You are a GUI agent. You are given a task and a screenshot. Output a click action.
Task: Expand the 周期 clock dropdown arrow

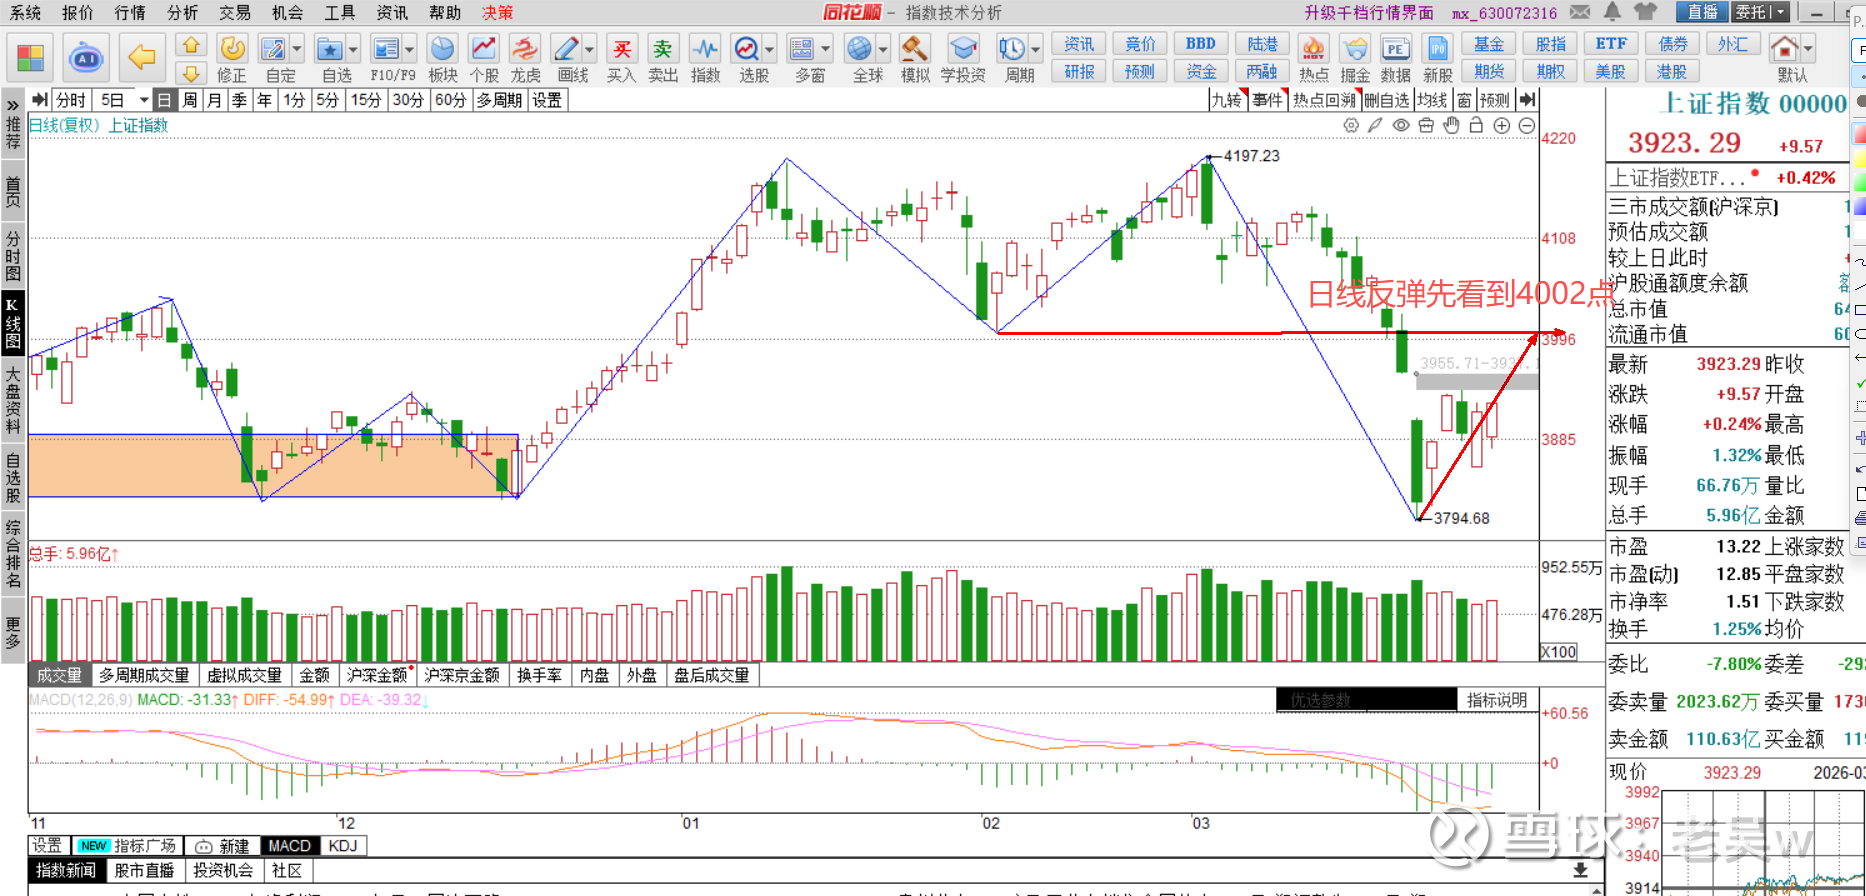click(1036, 49)
